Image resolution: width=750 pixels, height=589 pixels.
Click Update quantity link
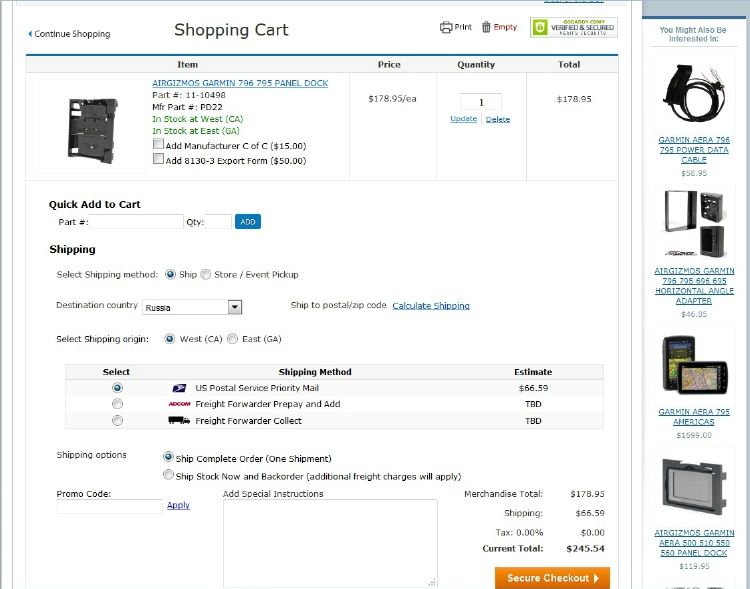pos(463,119)
